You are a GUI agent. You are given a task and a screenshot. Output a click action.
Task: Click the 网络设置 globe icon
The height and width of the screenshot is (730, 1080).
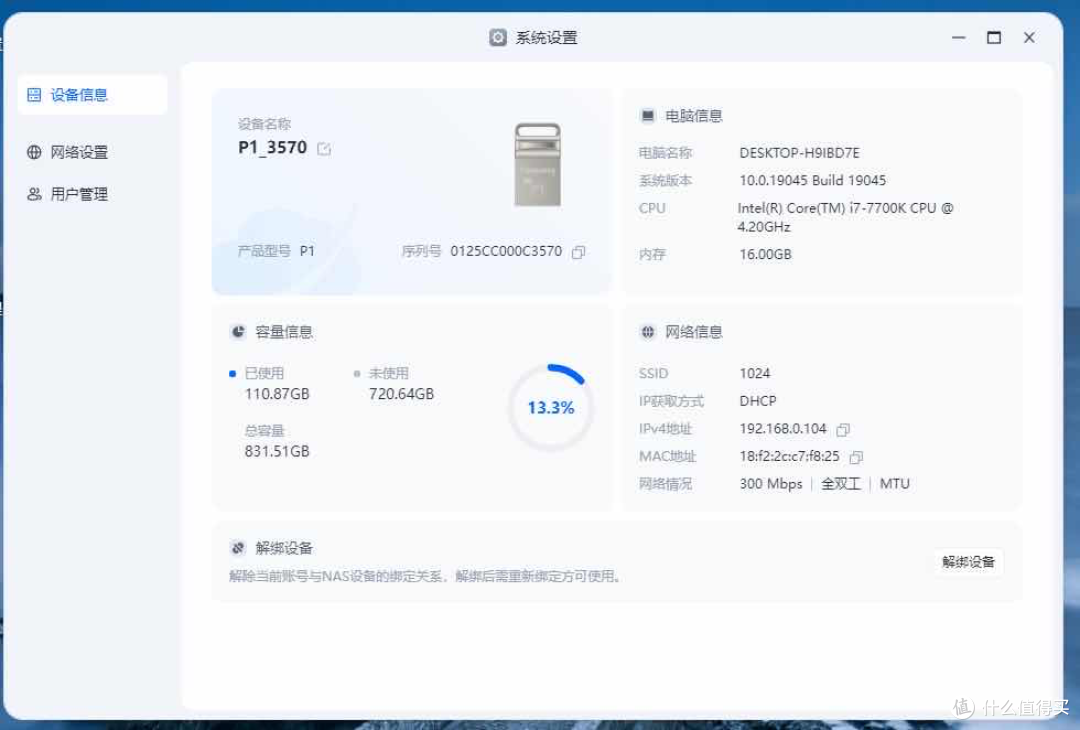pos(34,152)
